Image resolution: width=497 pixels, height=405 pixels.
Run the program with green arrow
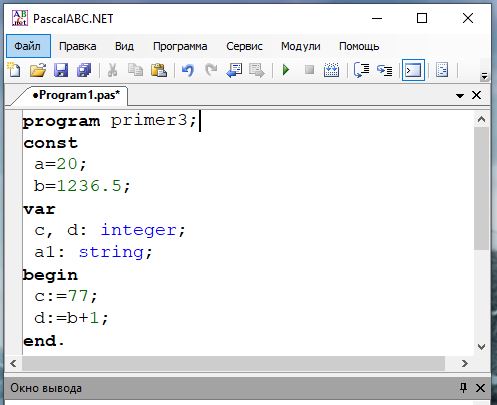[x=286, y=70]
